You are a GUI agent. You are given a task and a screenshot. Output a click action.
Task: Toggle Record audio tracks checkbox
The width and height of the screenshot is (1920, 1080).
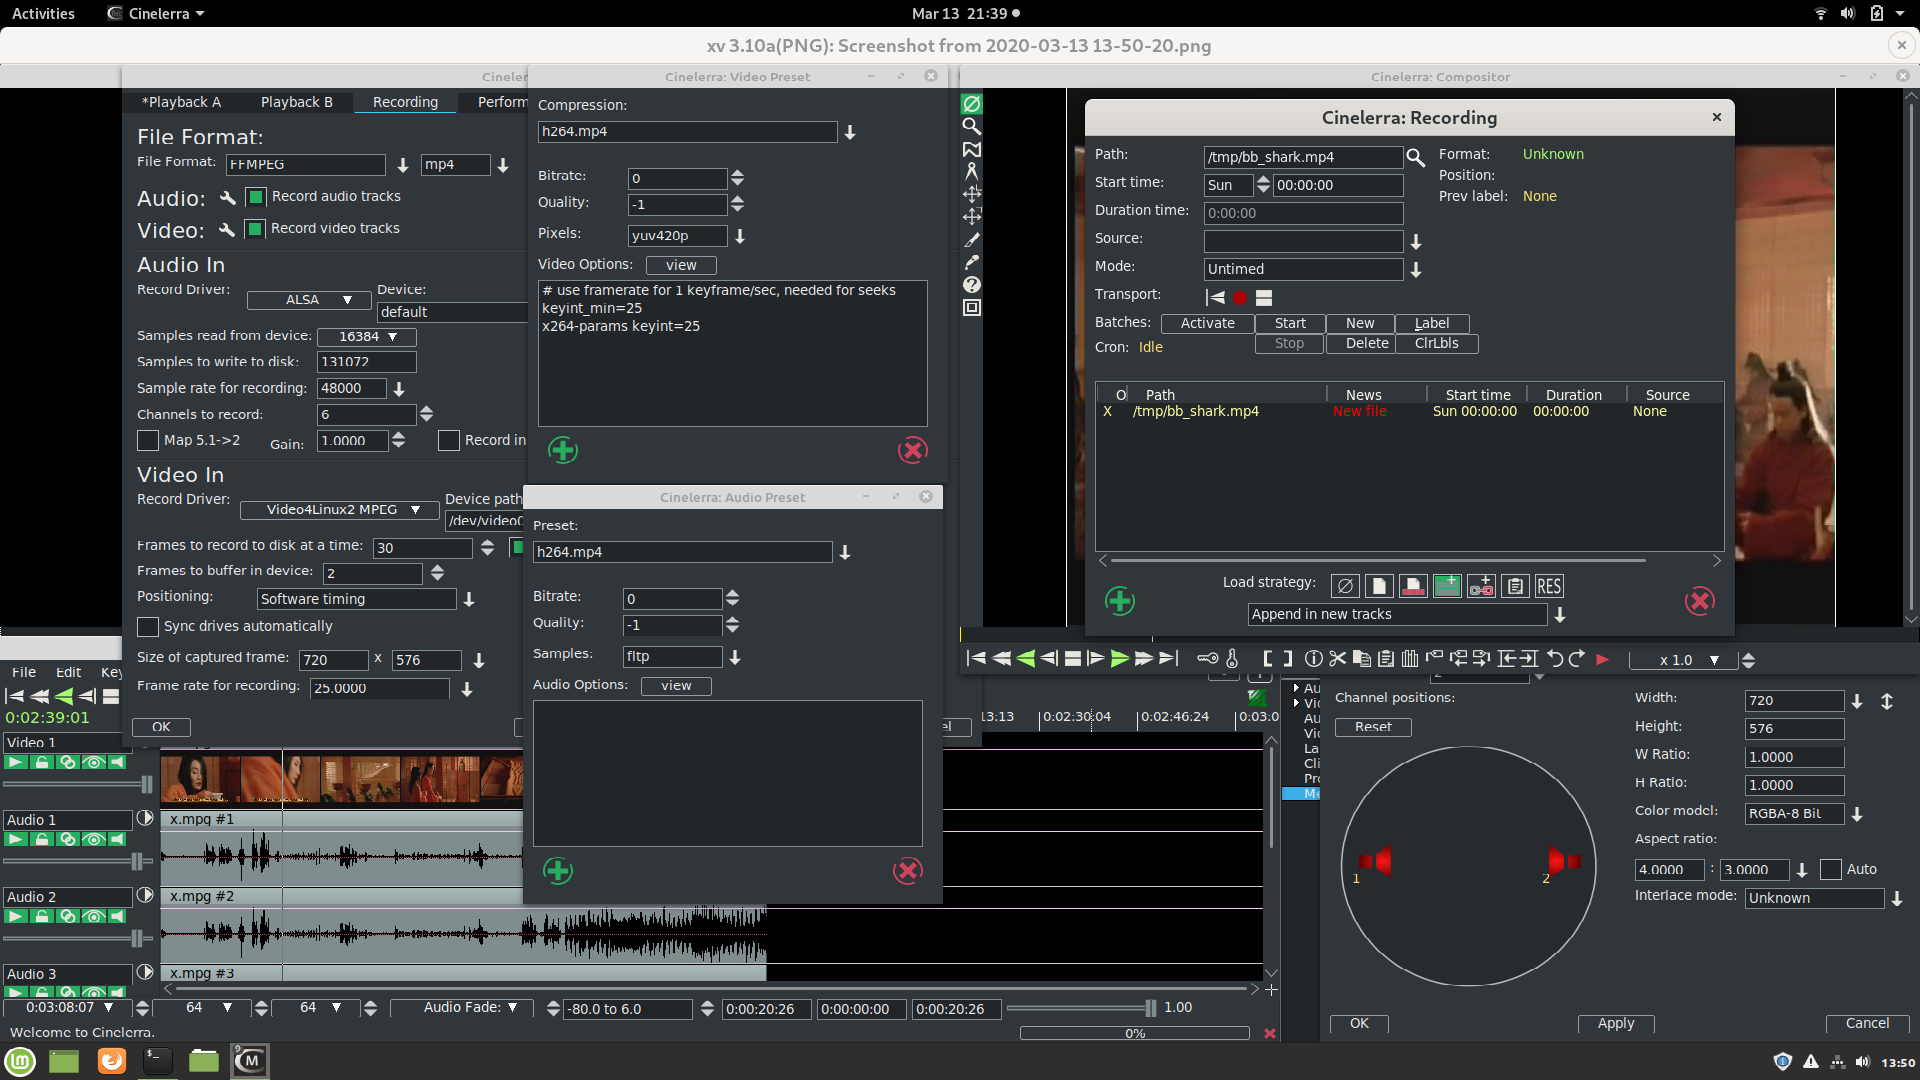(x=256, y=197)
